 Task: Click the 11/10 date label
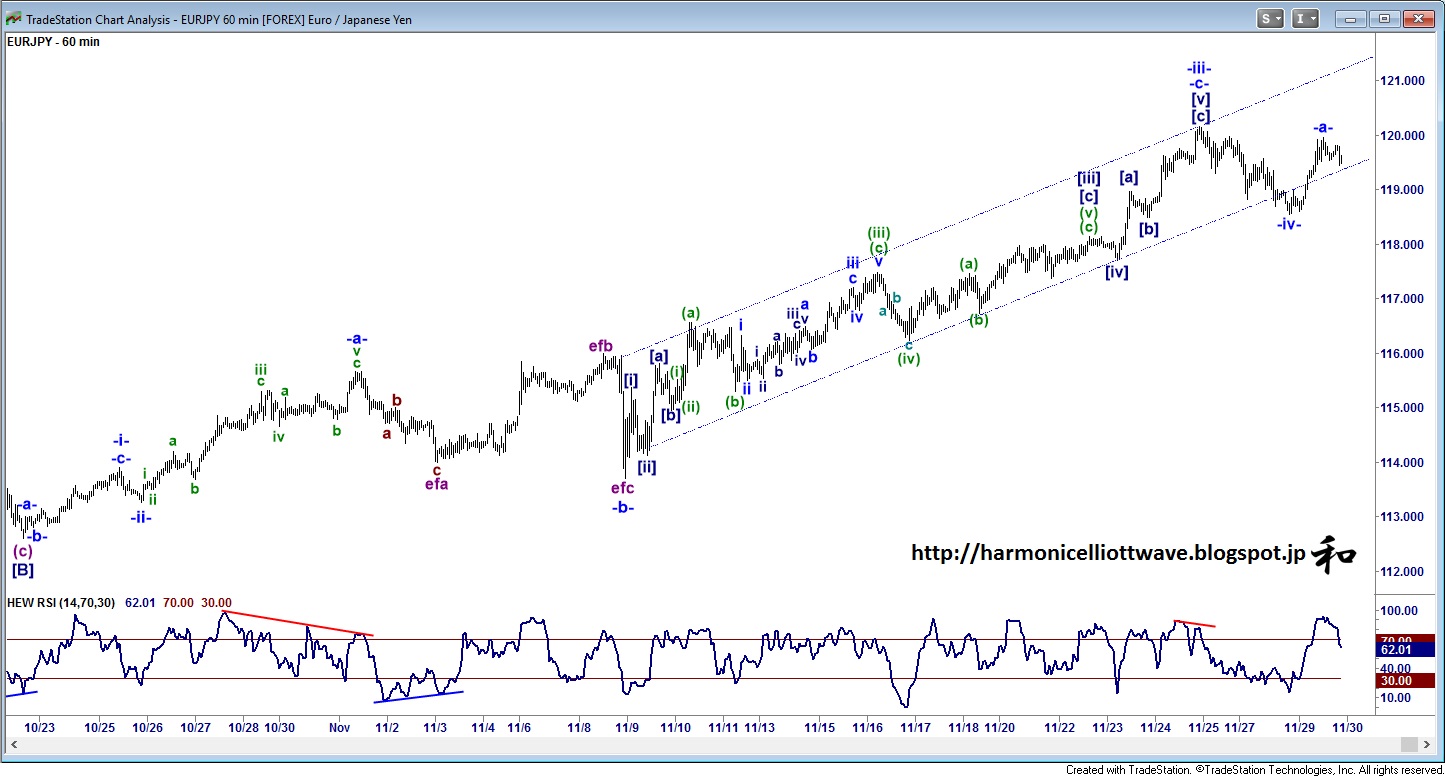click(675, 727)
